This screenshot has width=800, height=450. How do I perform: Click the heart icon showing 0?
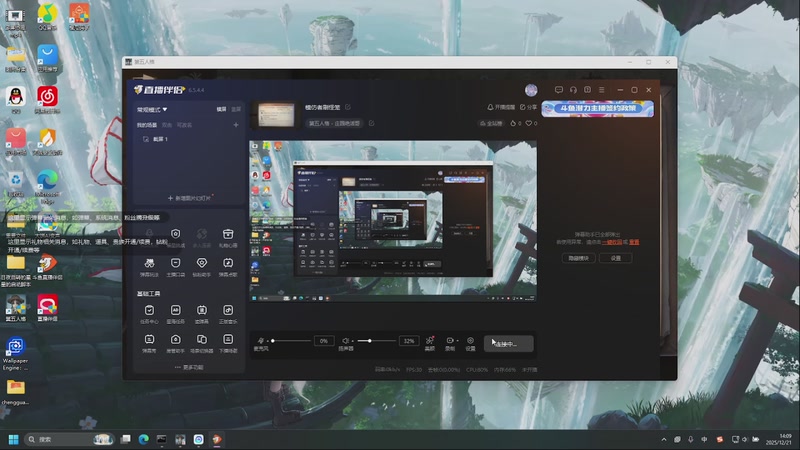pos(531,123)
